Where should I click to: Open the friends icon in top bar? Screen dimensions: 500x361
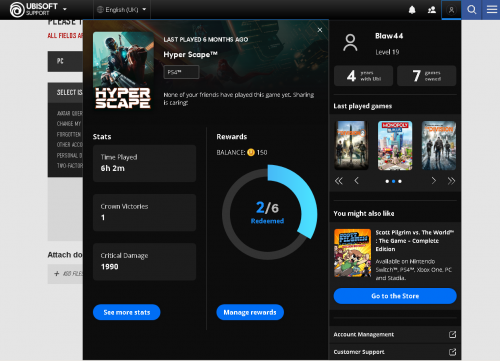(x=432, y=10)
